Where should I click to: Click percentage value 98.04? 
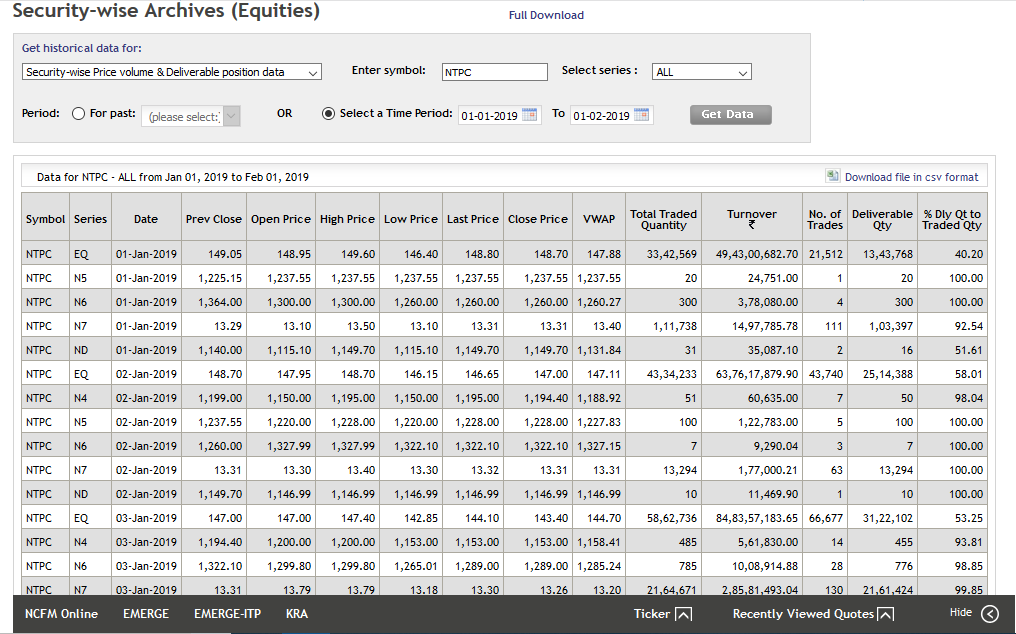[x=969, y=398]
